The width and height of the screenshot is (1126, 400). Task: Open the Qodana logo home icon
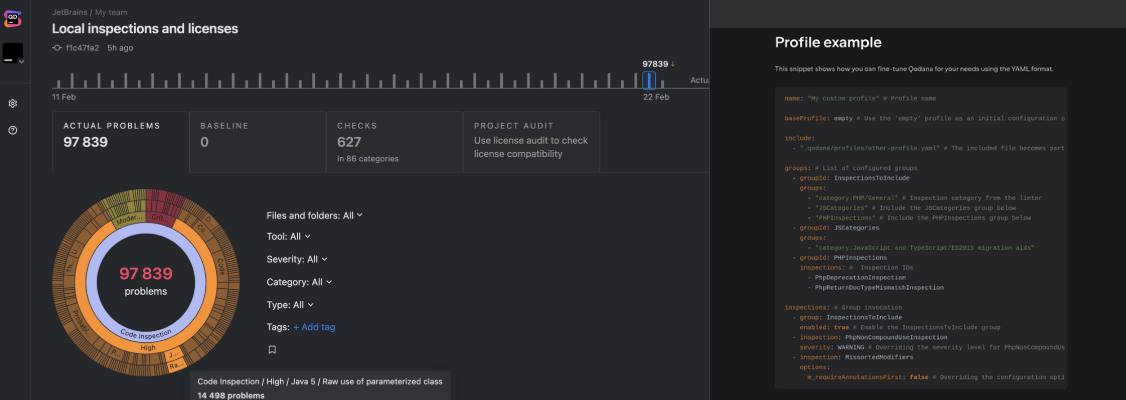point(12,19)
